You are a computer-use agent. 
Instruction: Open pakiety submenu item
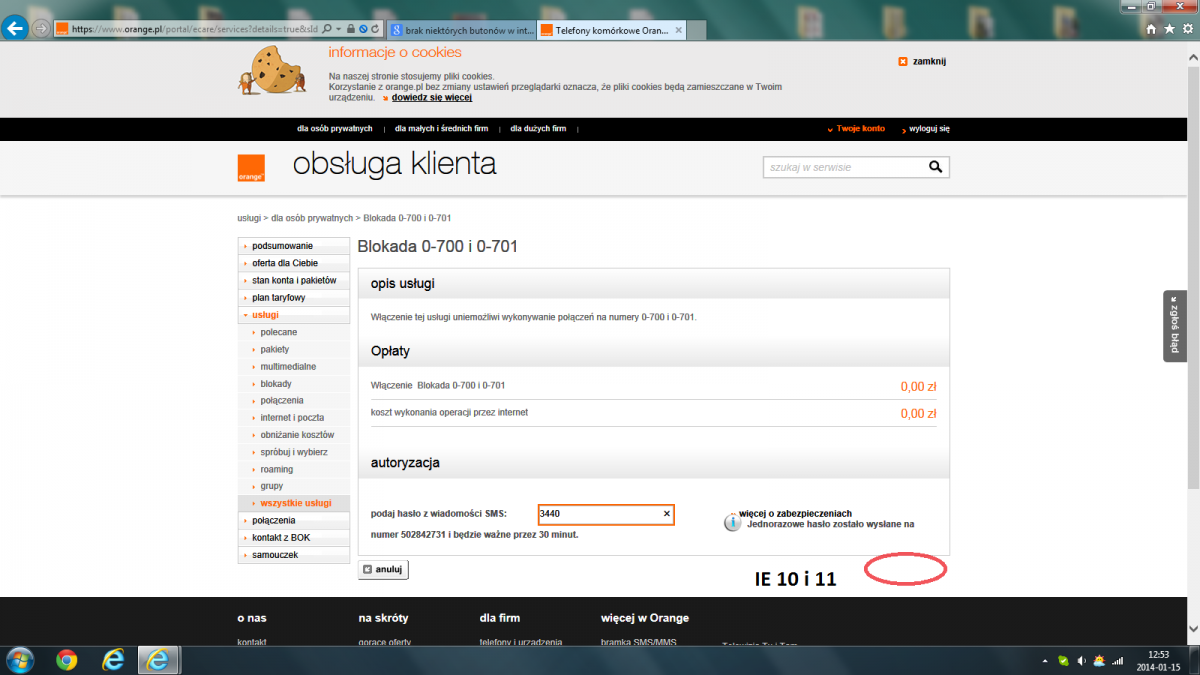coord(274,349)
